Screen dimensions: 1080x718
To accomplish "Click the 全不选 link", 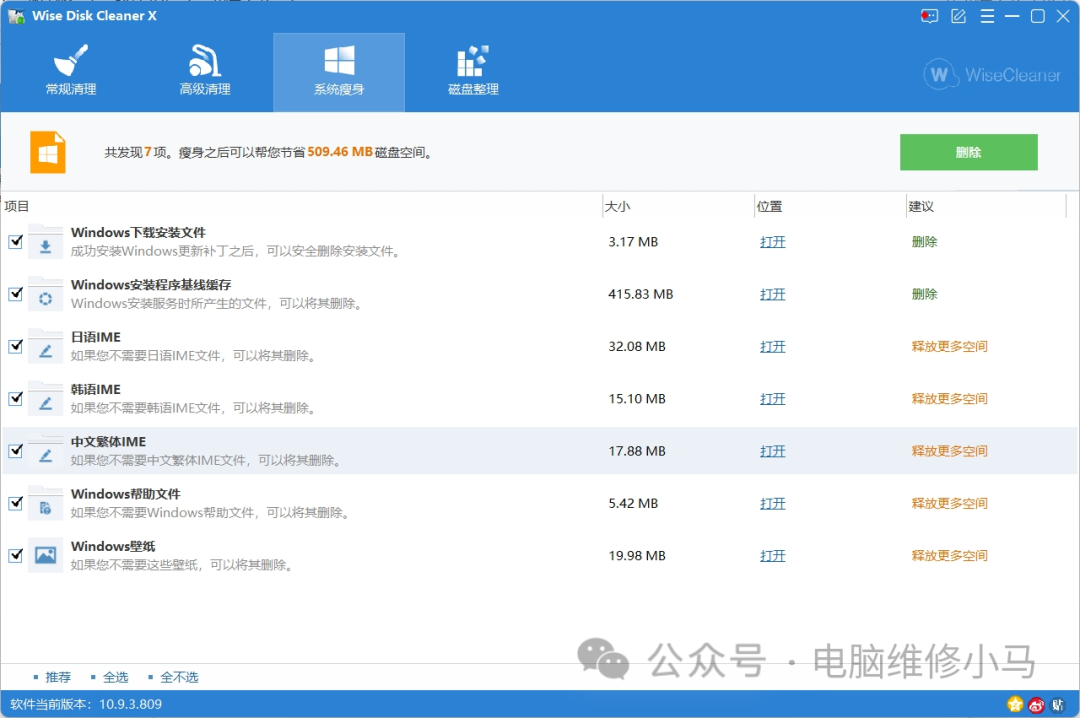I will (179, 677).
